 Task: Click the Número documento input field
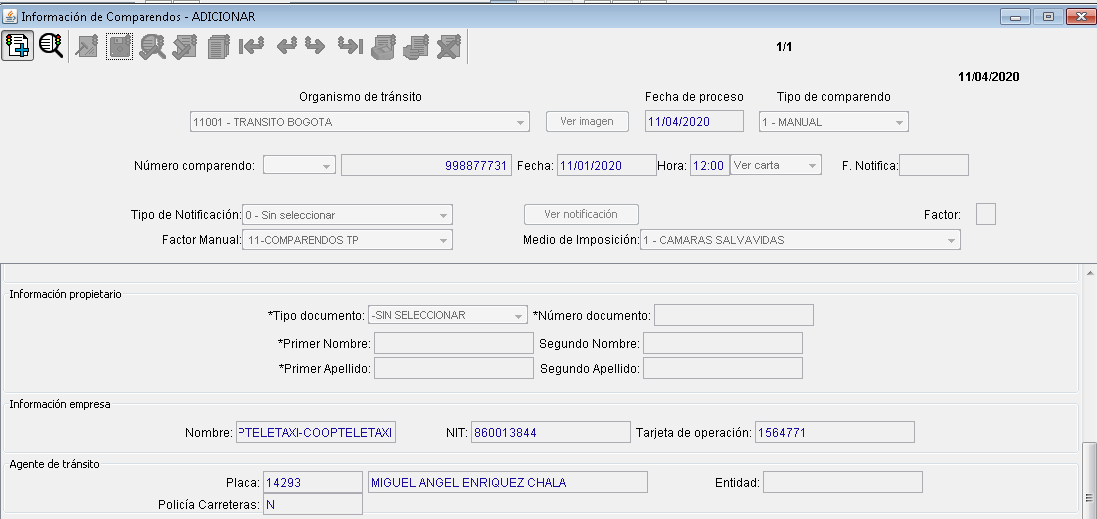tap(733, 316)
